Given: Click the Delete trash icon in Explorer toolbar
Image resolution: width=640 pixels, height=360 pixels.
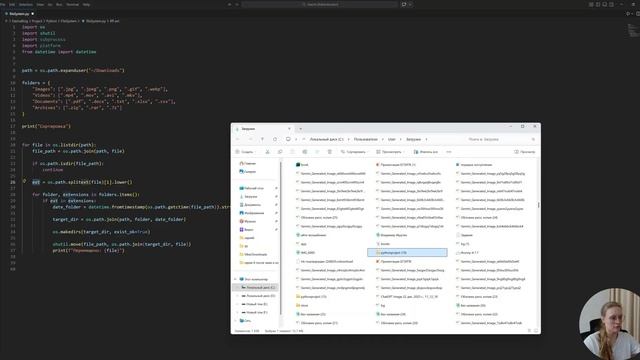Looking at the screenshot, I should click(330, 152).
